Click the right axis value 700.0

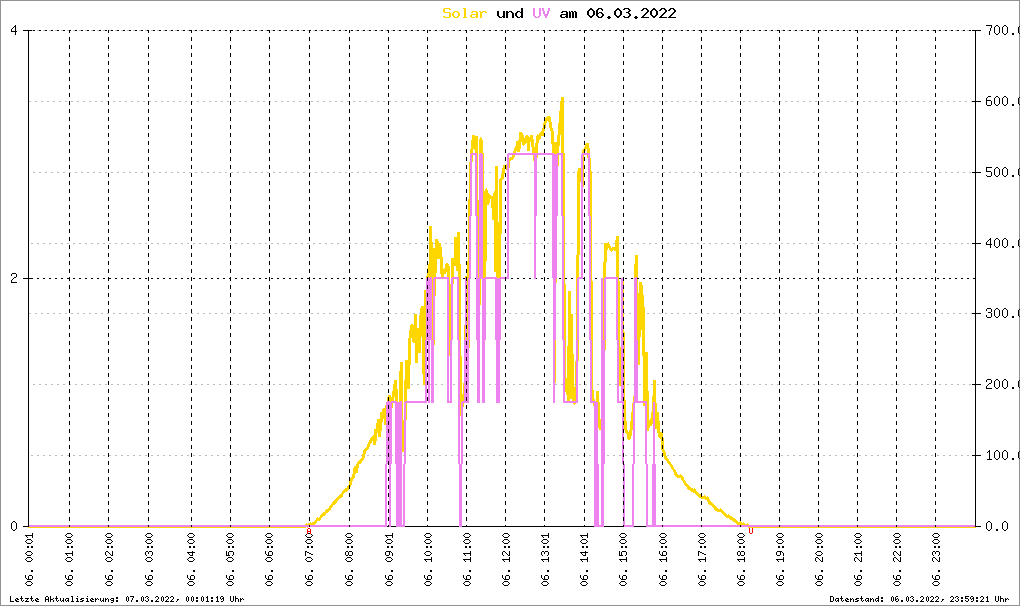coord(1002,31)
